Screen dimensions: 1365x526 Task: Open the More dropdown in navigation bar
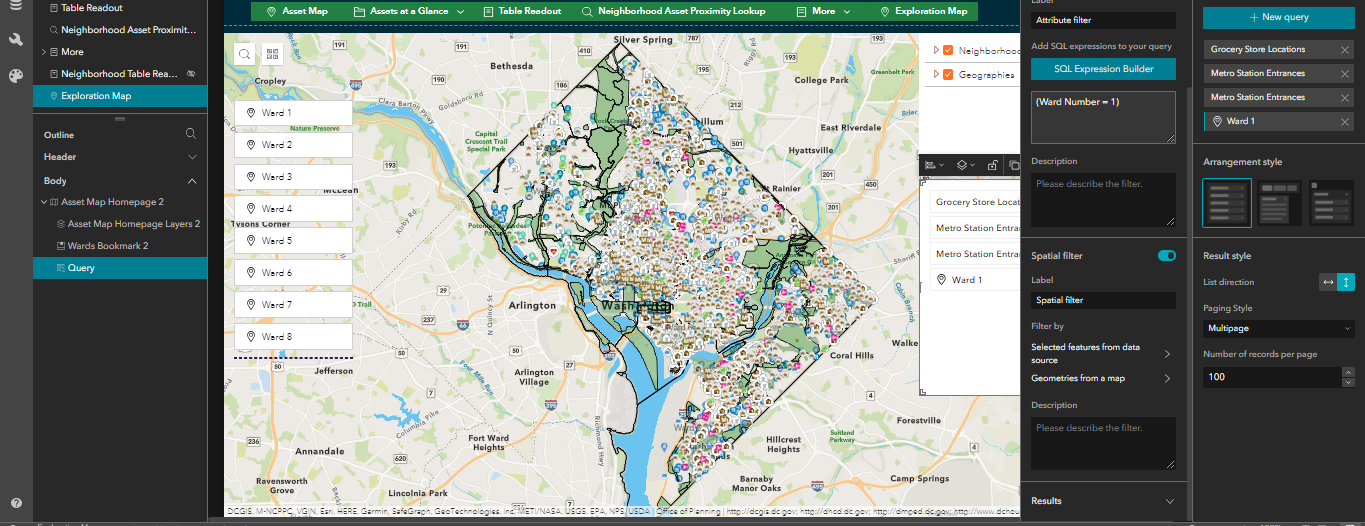click(x=847, y=12)
